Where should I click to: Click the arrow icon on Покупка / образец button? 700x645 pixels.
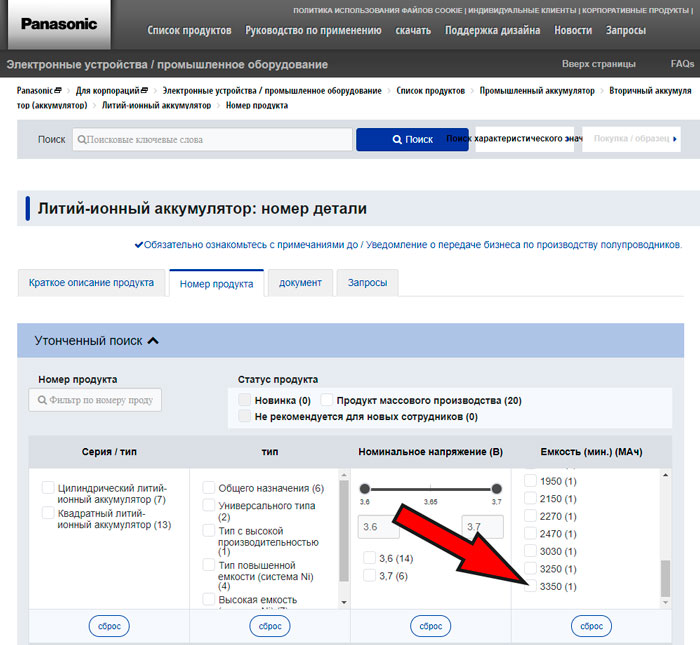pyautogui.click(x=675, y=139)
